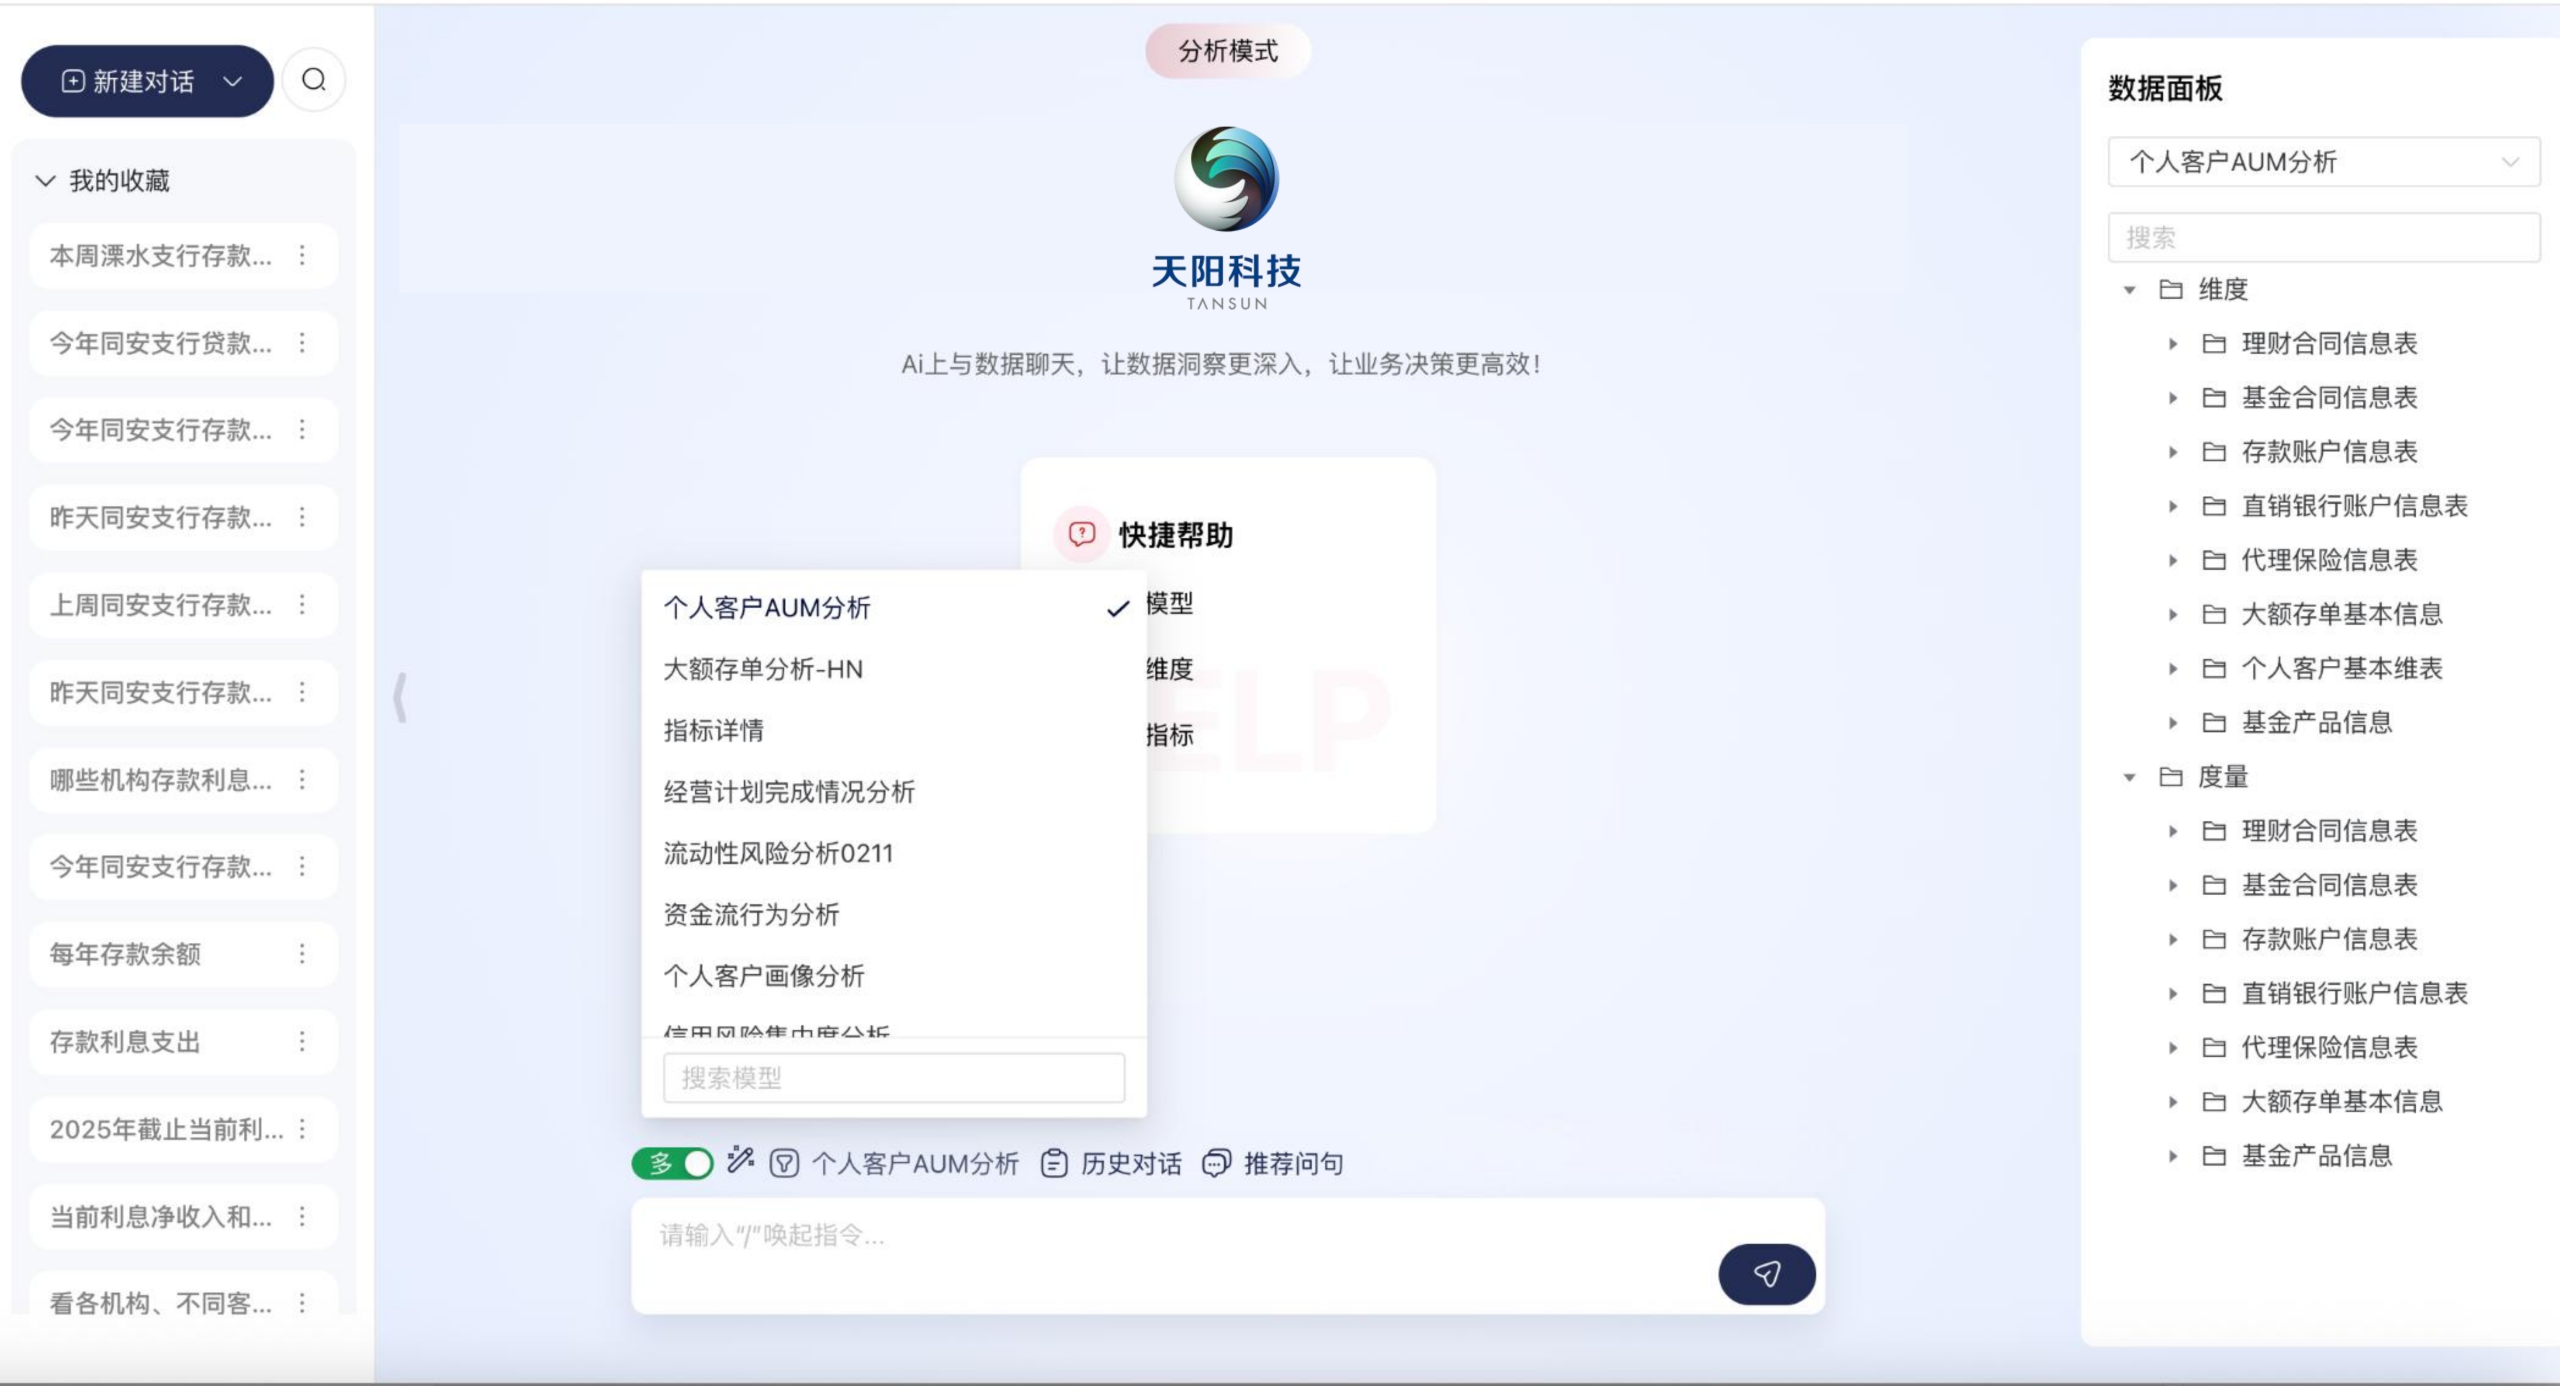This screenshot has height=1386, width=2560.
Task: Click the folder icon beside 维度
Action: click(2170, 289)
